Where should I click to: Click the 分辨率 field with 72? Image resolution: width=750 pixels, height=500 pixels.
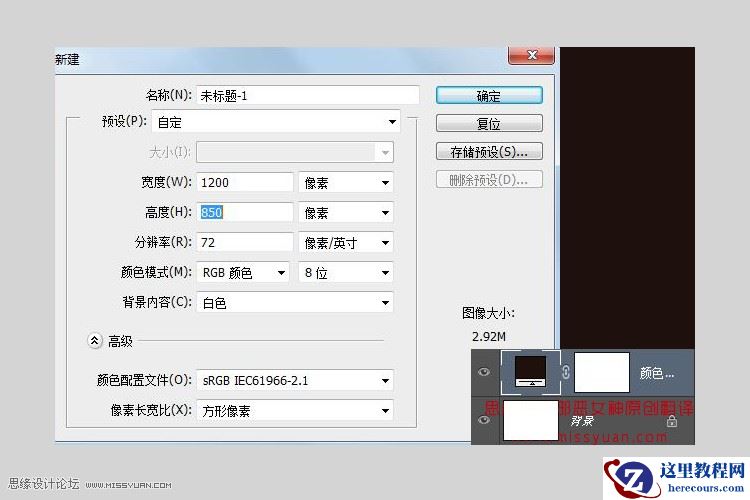coord(244,242)
